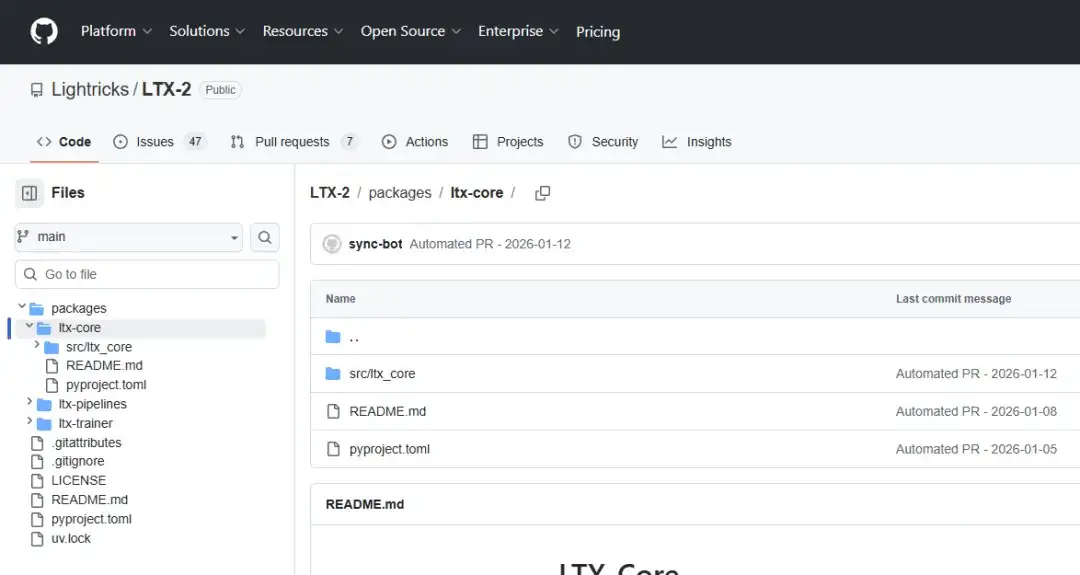Open the GitHub homepage logo
Viewport: 1080px width, 575px height.
44,32
